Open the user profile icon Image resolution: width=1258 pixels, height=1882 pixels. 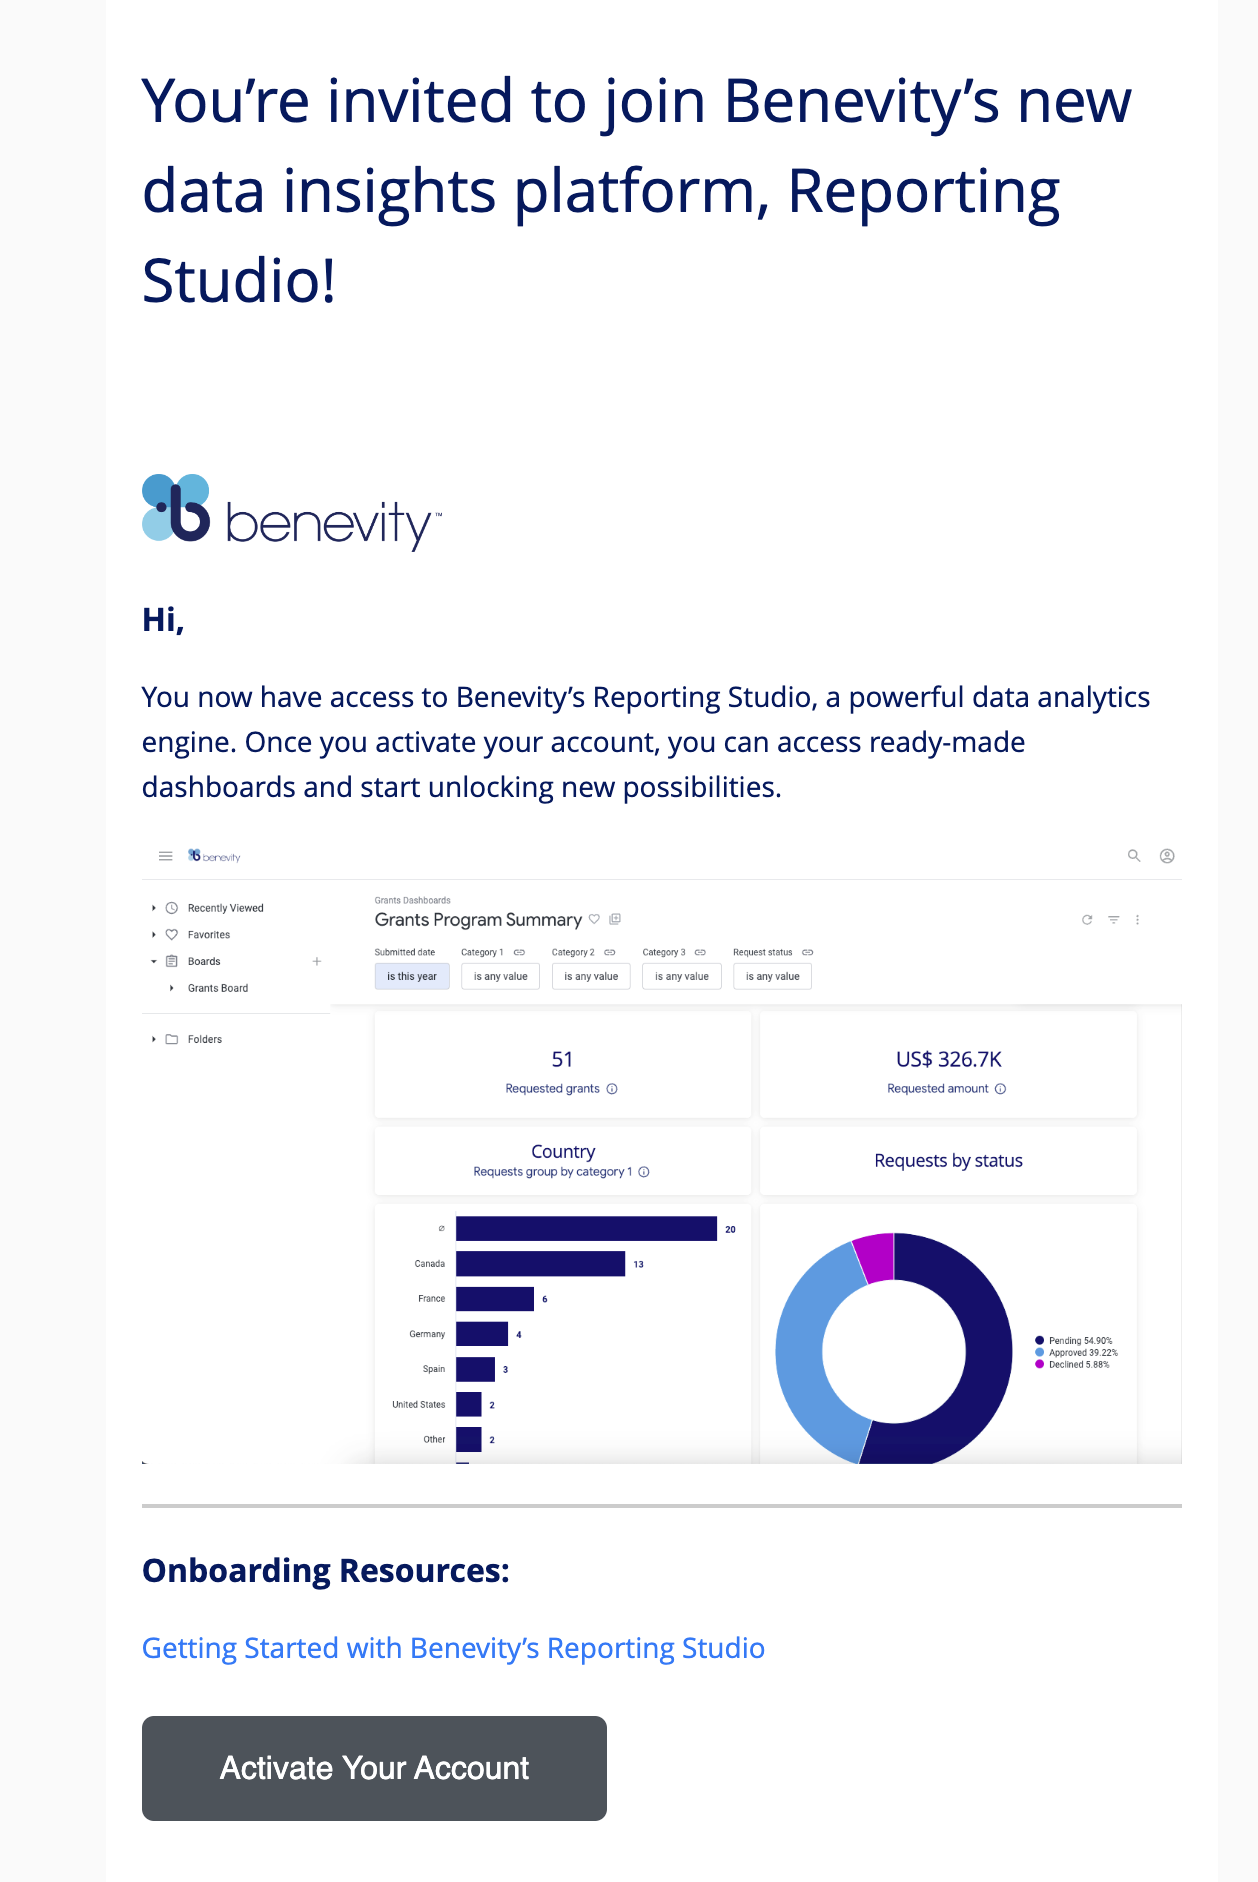click(1167, 856)
